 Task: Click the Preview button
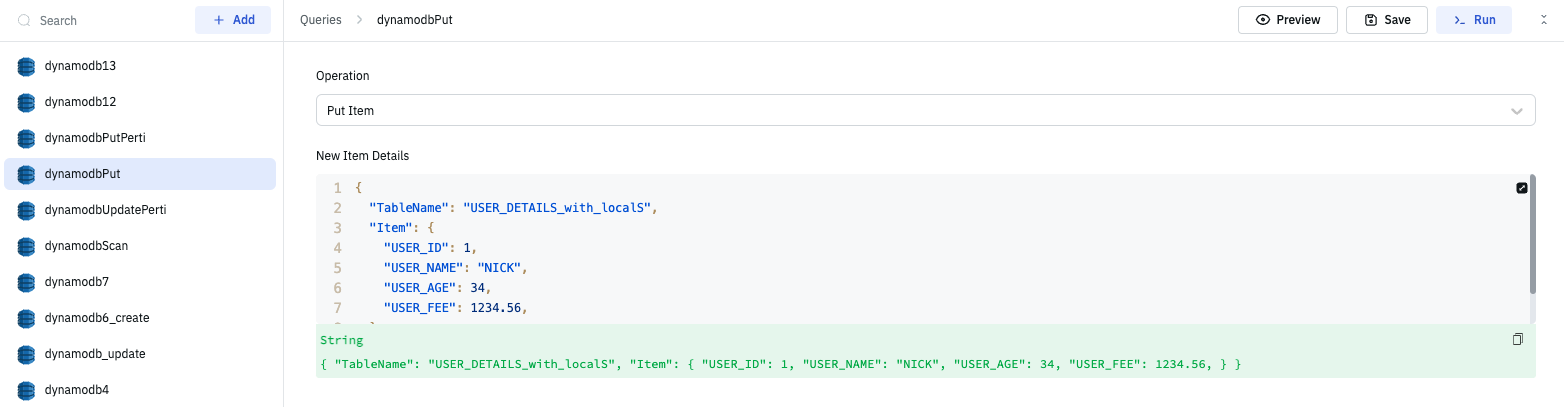tap(1287, 20)
